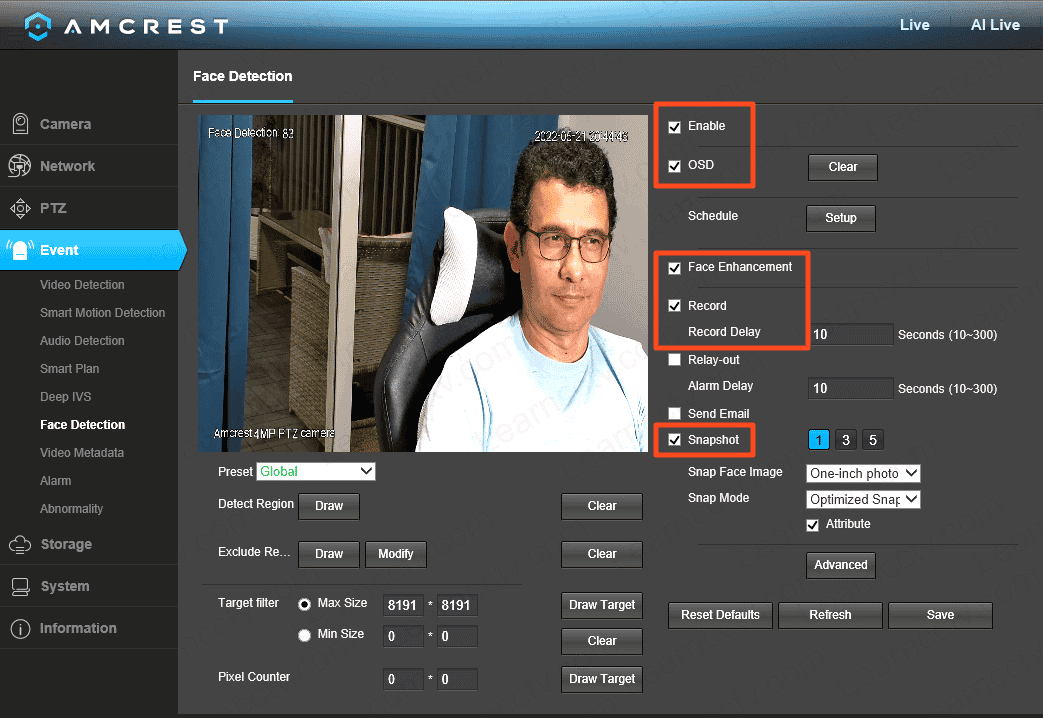Open the Preset Global dropdown
This screenshot has width=1043, height=718.
(x=316, y=471)
